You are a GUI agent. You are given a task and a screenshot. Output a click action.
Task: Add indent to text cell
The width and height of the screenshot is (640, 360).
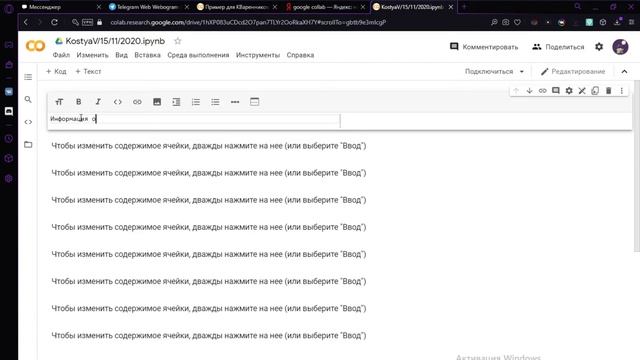(x=176, y=102)
